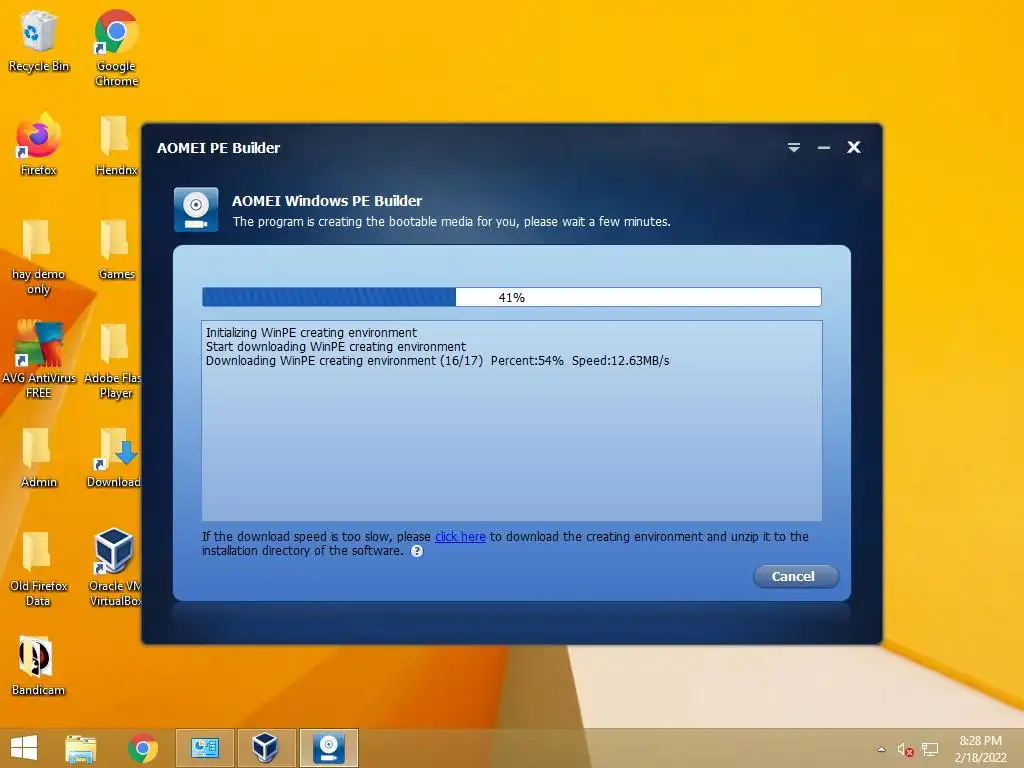The height and width of the screenshot is (768, 1024).
Task: Select the Firefox desktop shortcut
Action: pos(39,144)
